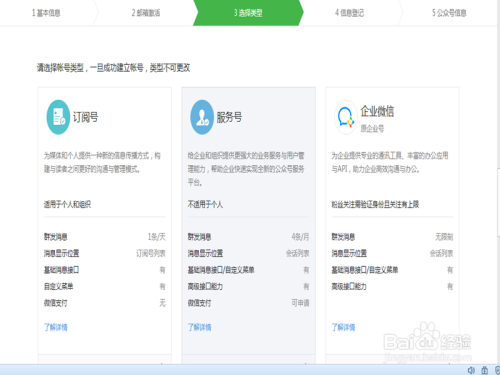Open 了解详情 link under 订阅号

(56, 327)
